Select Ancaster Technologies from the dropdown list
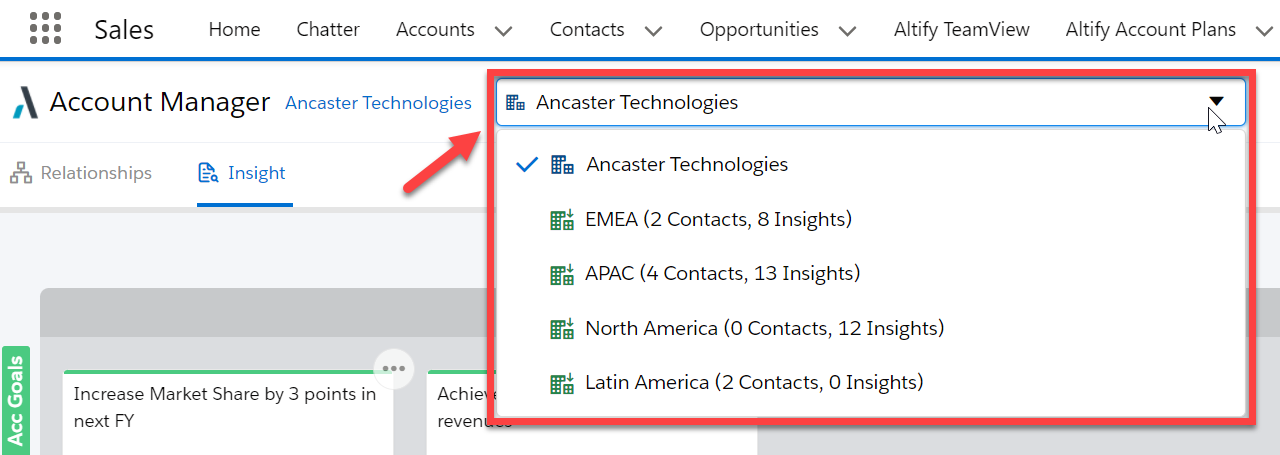Image resolution: width=1280 pixels, height=455 pixels. click(871, 165)
